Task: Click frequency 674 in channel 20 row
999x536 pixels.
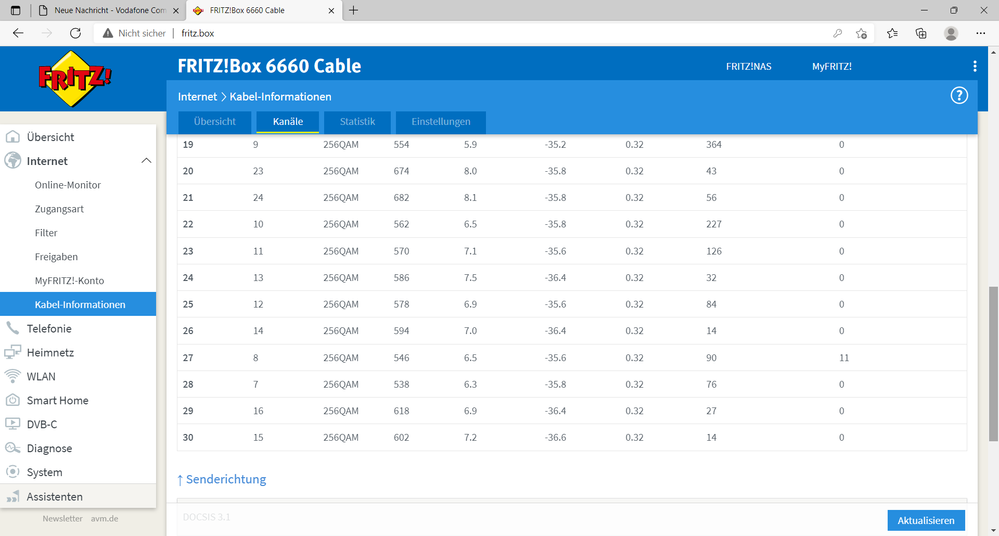Action: tap(401, 171)
